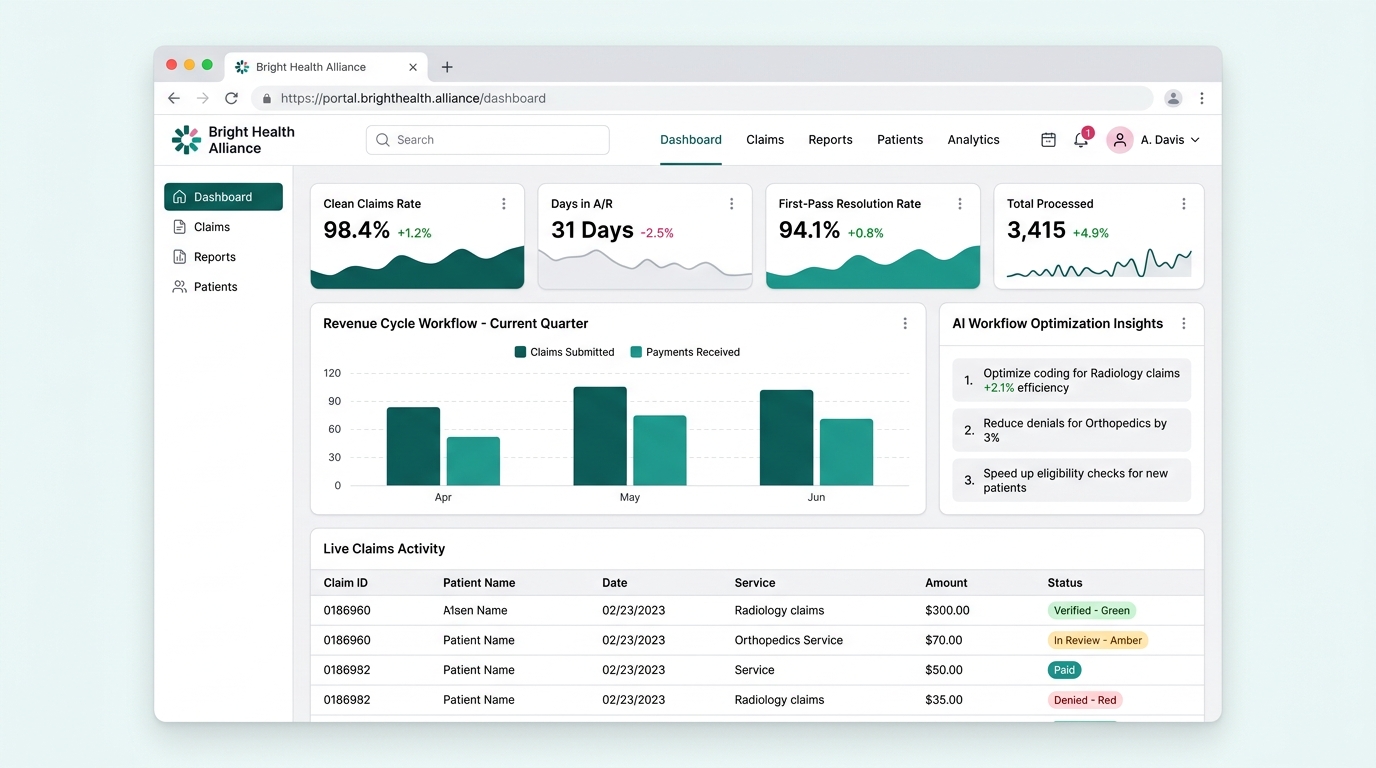Click June Claims Submitted bar
This screenshot has height=768, width=1376.
tap(786, 438)
